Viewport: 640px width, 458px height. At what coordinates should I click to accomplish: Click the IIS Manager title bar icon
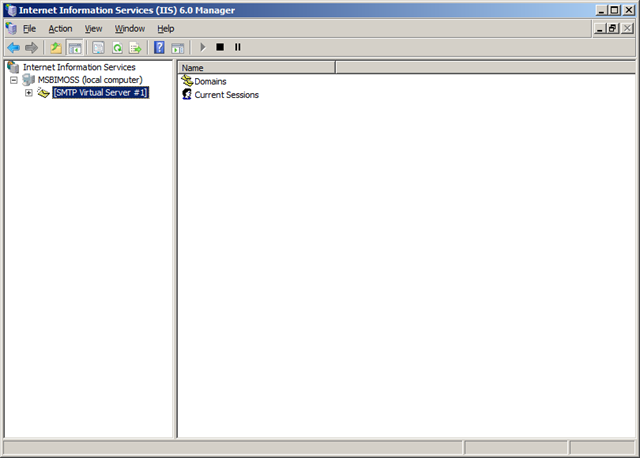11,10
